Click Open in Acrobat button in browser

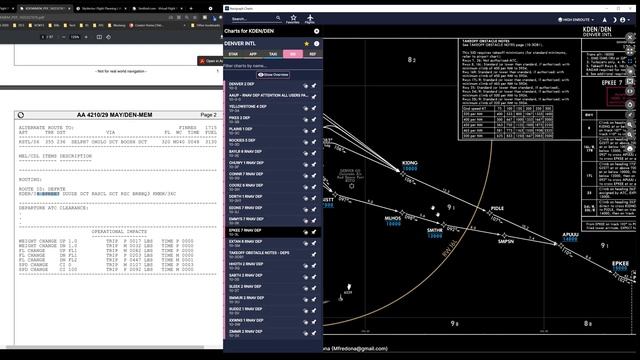coord(211,61)
